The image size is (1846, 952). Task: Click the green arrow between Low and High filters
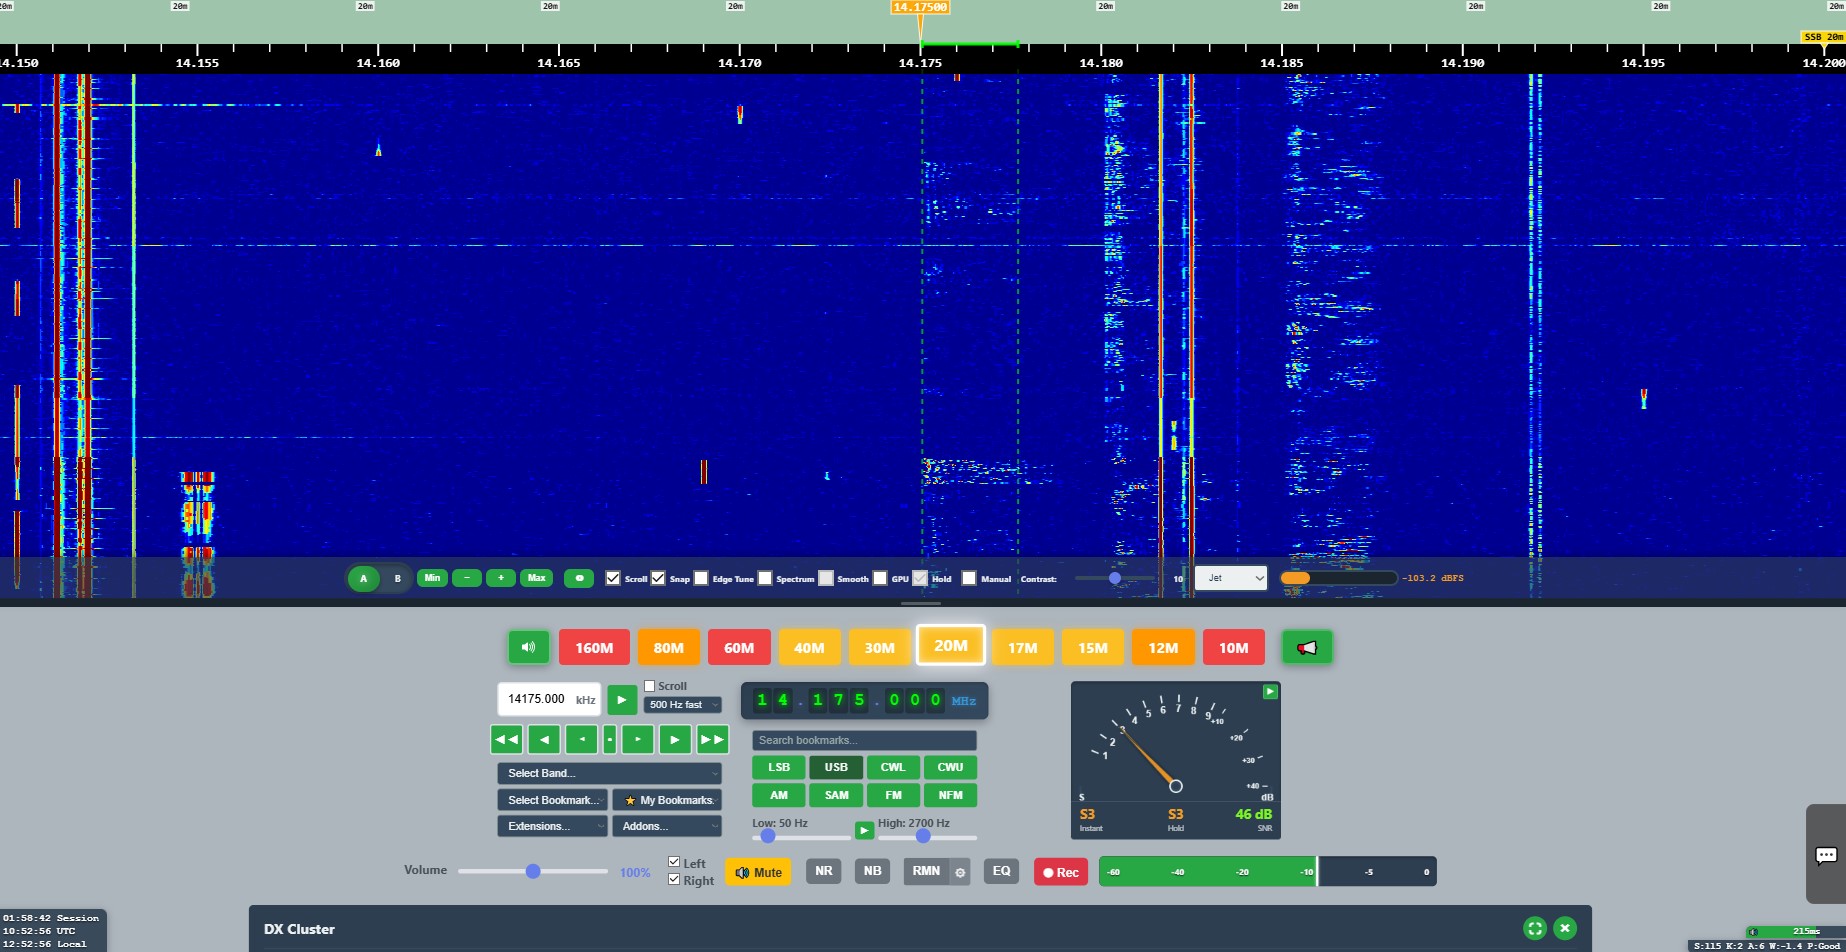click(864, 830)
